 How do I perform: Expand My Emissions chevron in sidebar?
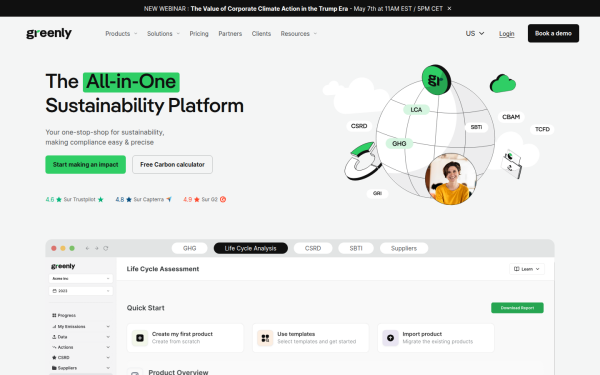pyautogui.click(x=108, y=326)
